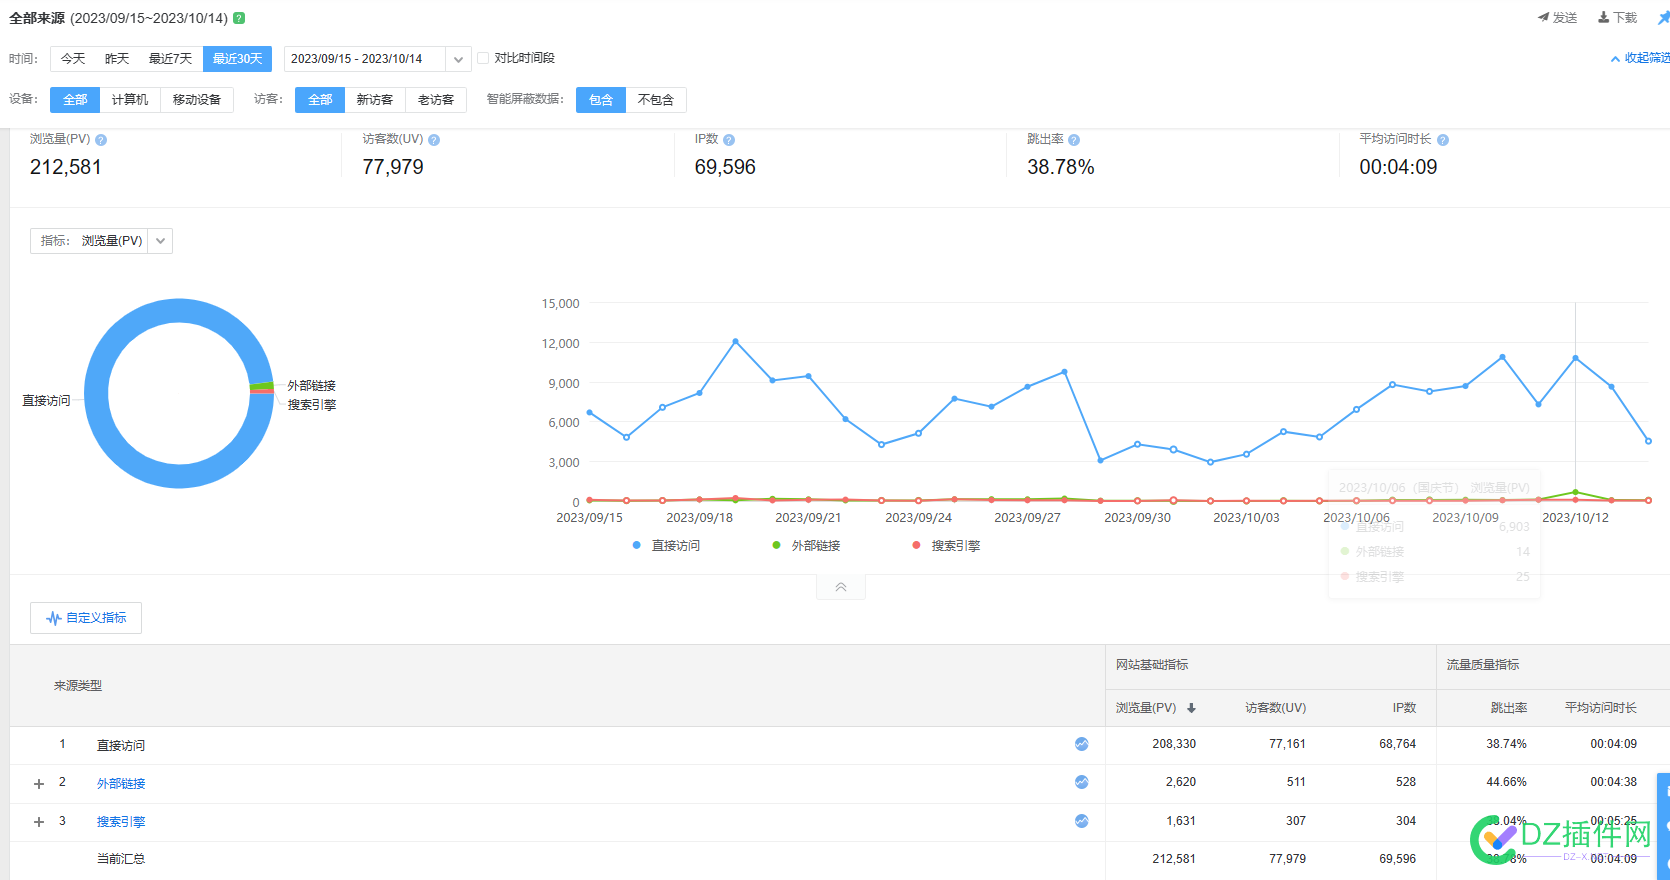Open trend chart icon for 搜索引擎 row
This screenshot has height=880, width=1670.
tap(1081, 821)
